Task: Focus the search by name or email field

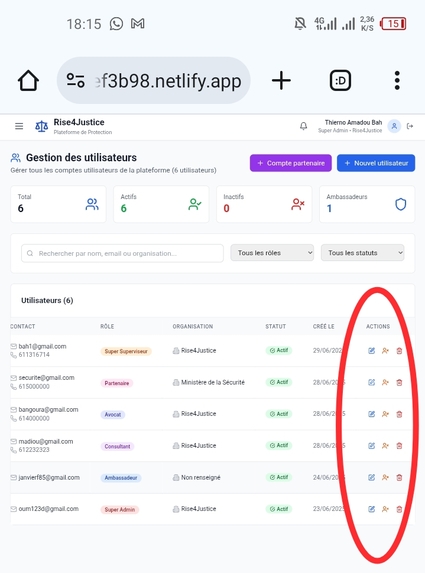Action: pos(122,253)
